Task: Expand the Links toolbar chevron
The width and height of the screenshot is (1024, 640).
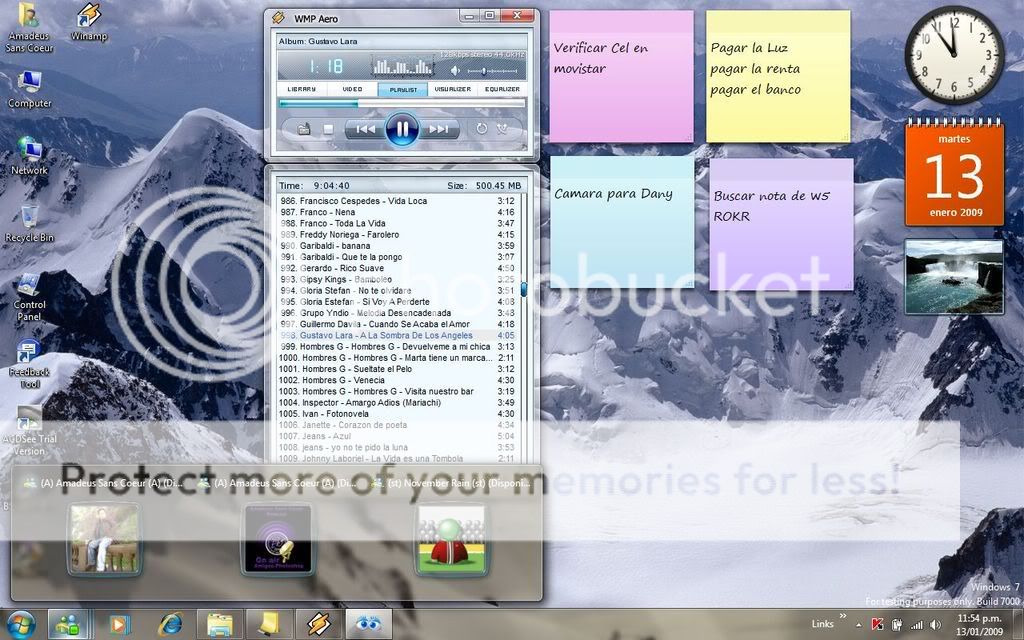Action: pyautogui.click(x=842, y=616)
